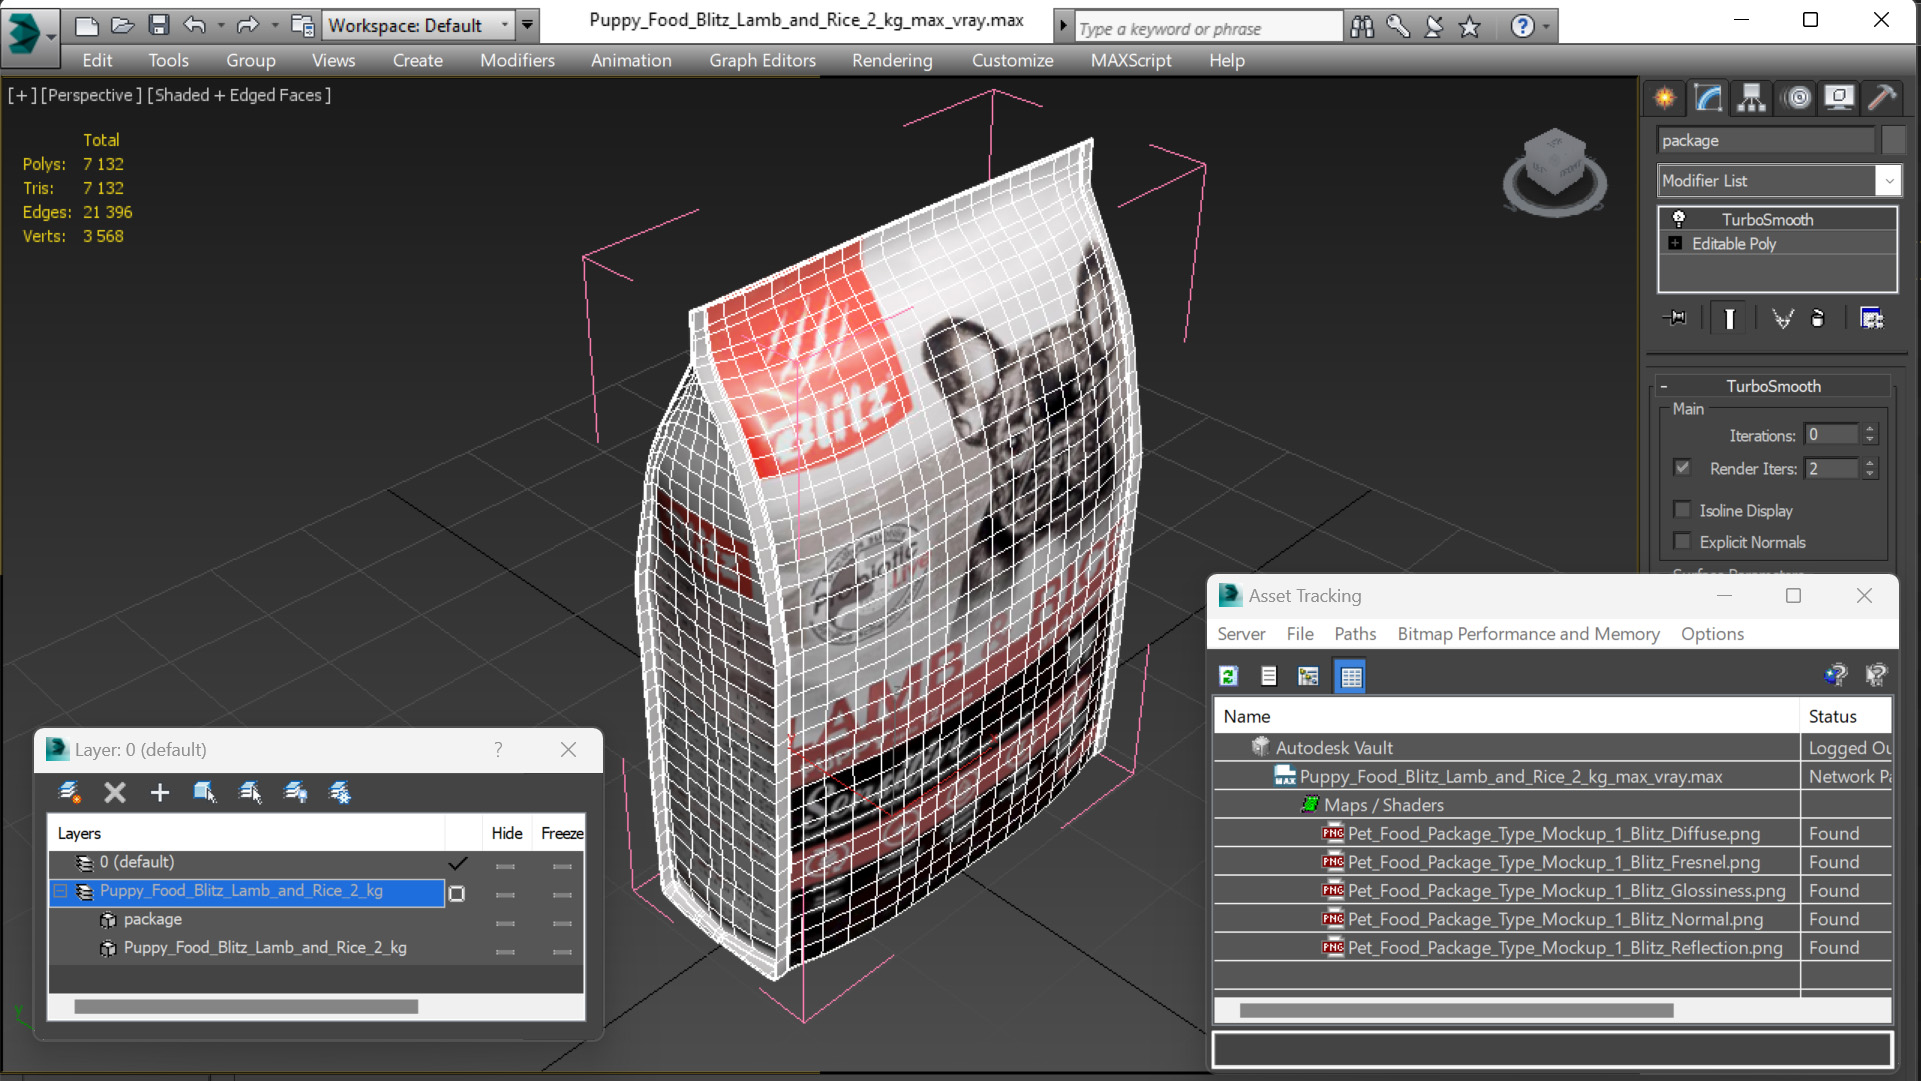The image size is (1921, 1081).
Task: Increase the TurboSmooth Iterations spinner
Action: point(1870,429)
